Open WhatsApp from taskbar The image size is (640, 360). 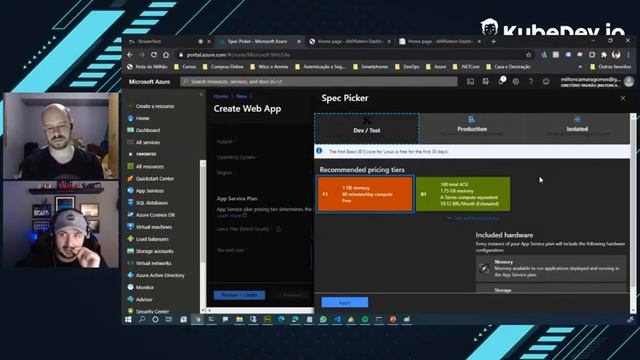click(x=323, y=320)
